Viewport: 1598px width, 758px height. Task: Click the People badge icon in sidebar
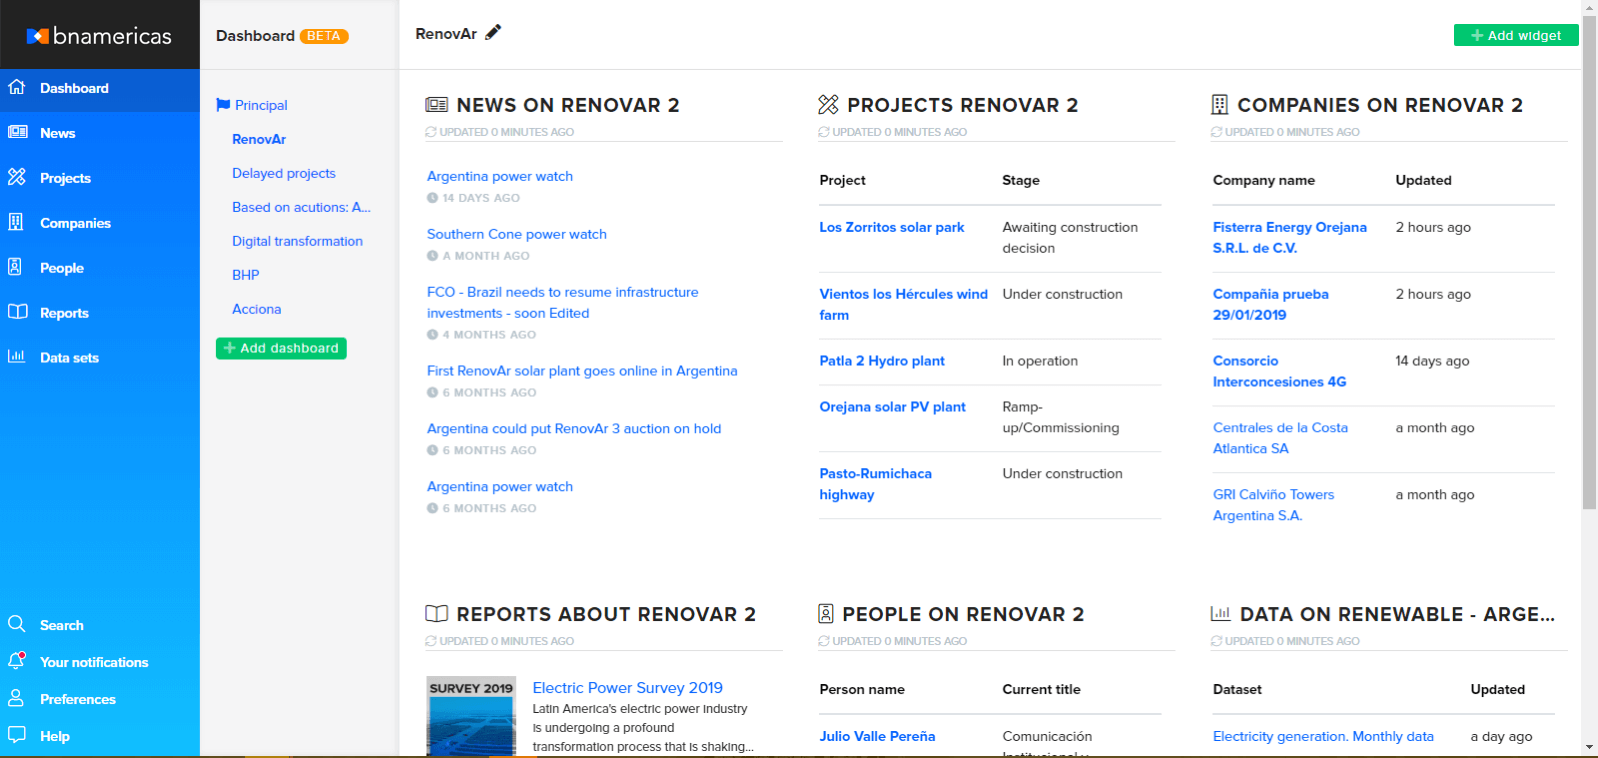tap(15, 267)
